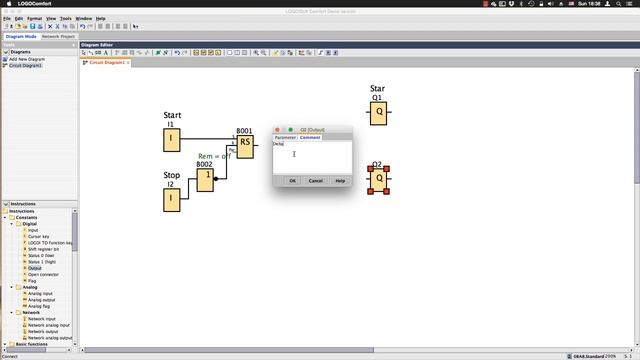Collapse the Network tree folder

click(11, 313)
